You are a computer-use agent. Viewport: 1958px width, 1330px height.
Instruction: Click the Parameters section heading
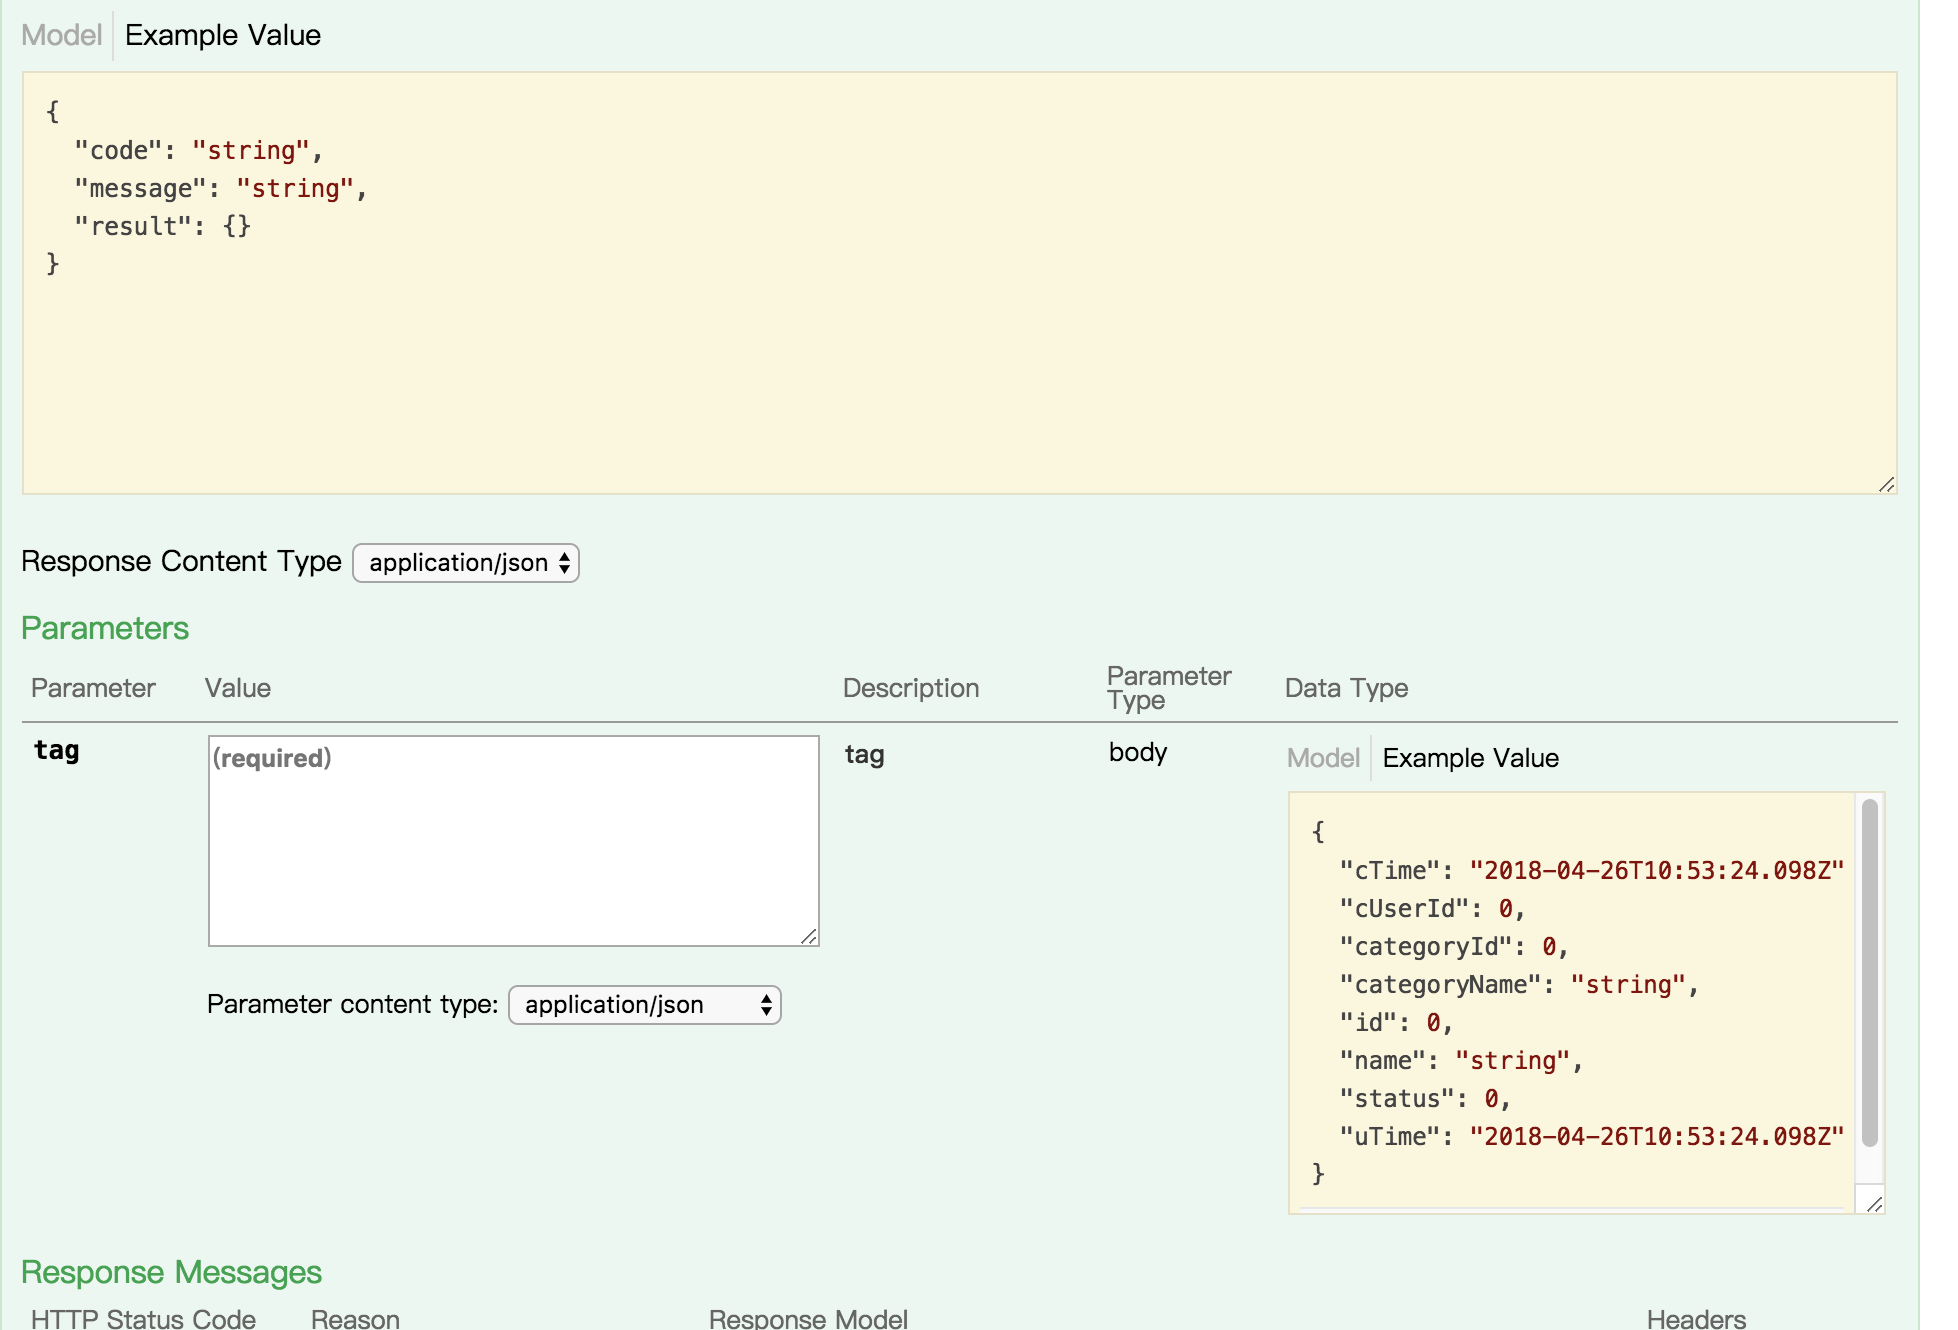click(105, 628)
